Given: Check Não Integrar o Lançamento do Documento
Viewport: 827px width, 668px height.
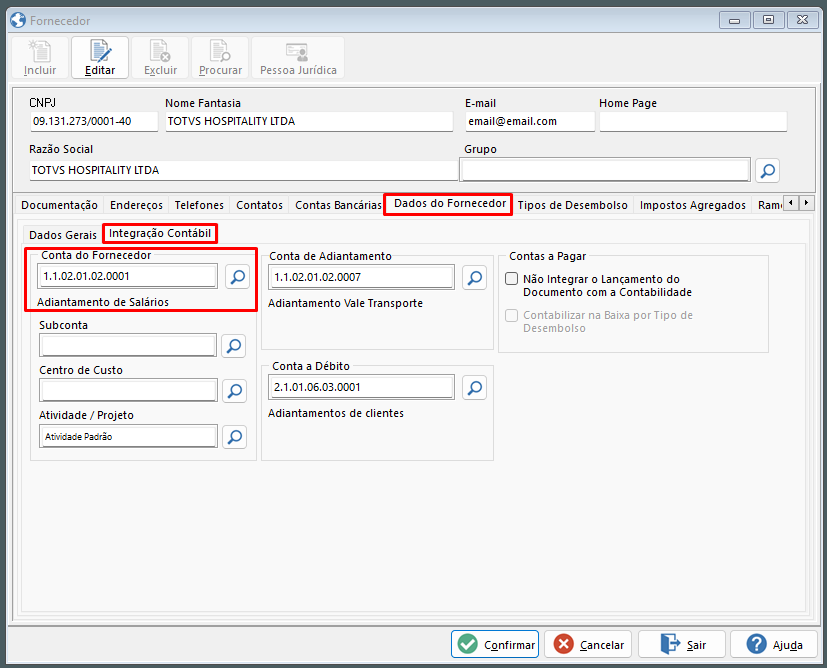Looking at the screenshot, I should [512, 279].
